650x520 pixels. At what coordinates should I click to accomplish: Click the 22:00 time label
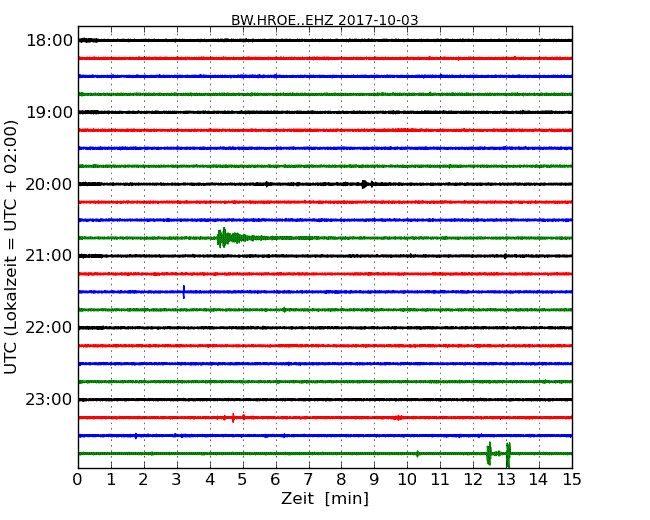point(49,328)
